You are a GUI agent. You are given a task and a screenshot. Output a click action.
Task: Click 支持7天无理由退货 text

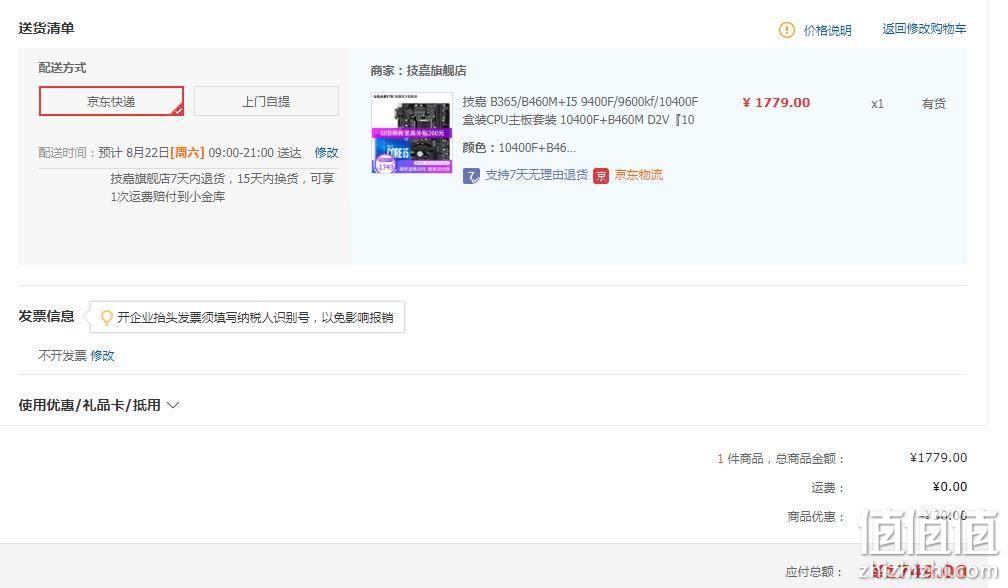tap(536, 175)
